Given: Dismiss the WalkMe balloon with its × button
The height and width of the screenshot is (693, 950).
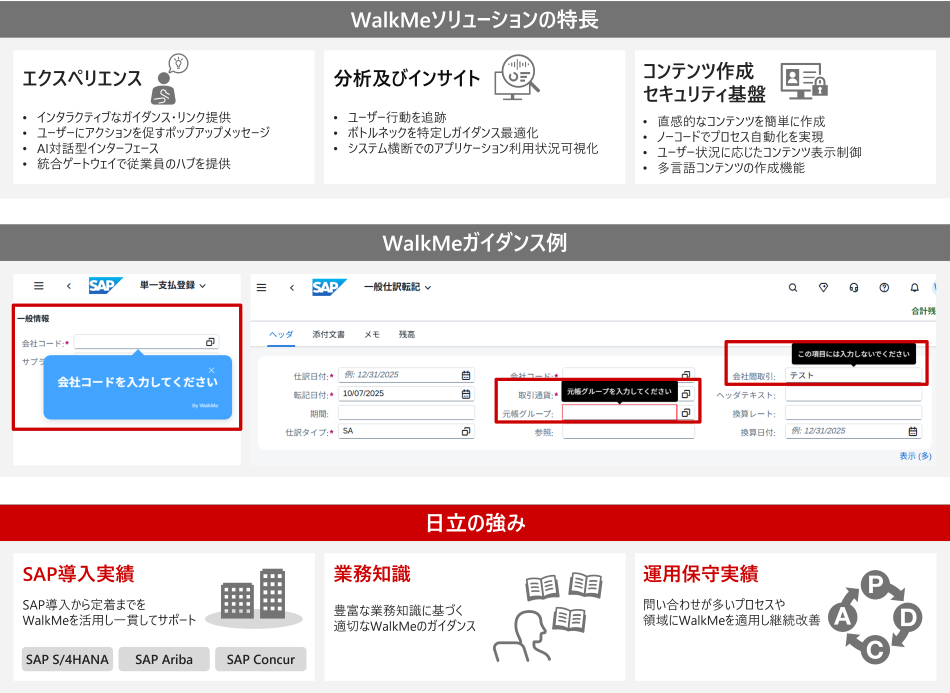Looking at the screenshot, I should [212, 370].
